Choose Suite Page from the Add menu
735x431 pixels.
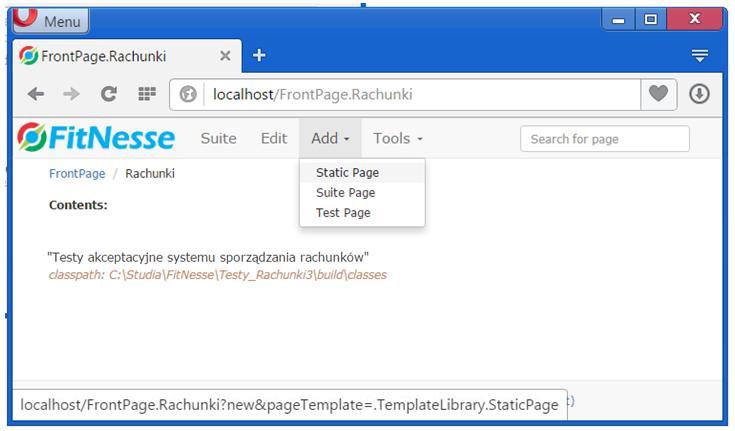click(362, 193)
